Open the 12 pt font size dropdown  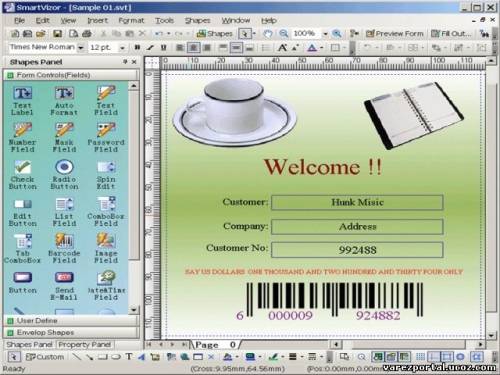(122, 48)
